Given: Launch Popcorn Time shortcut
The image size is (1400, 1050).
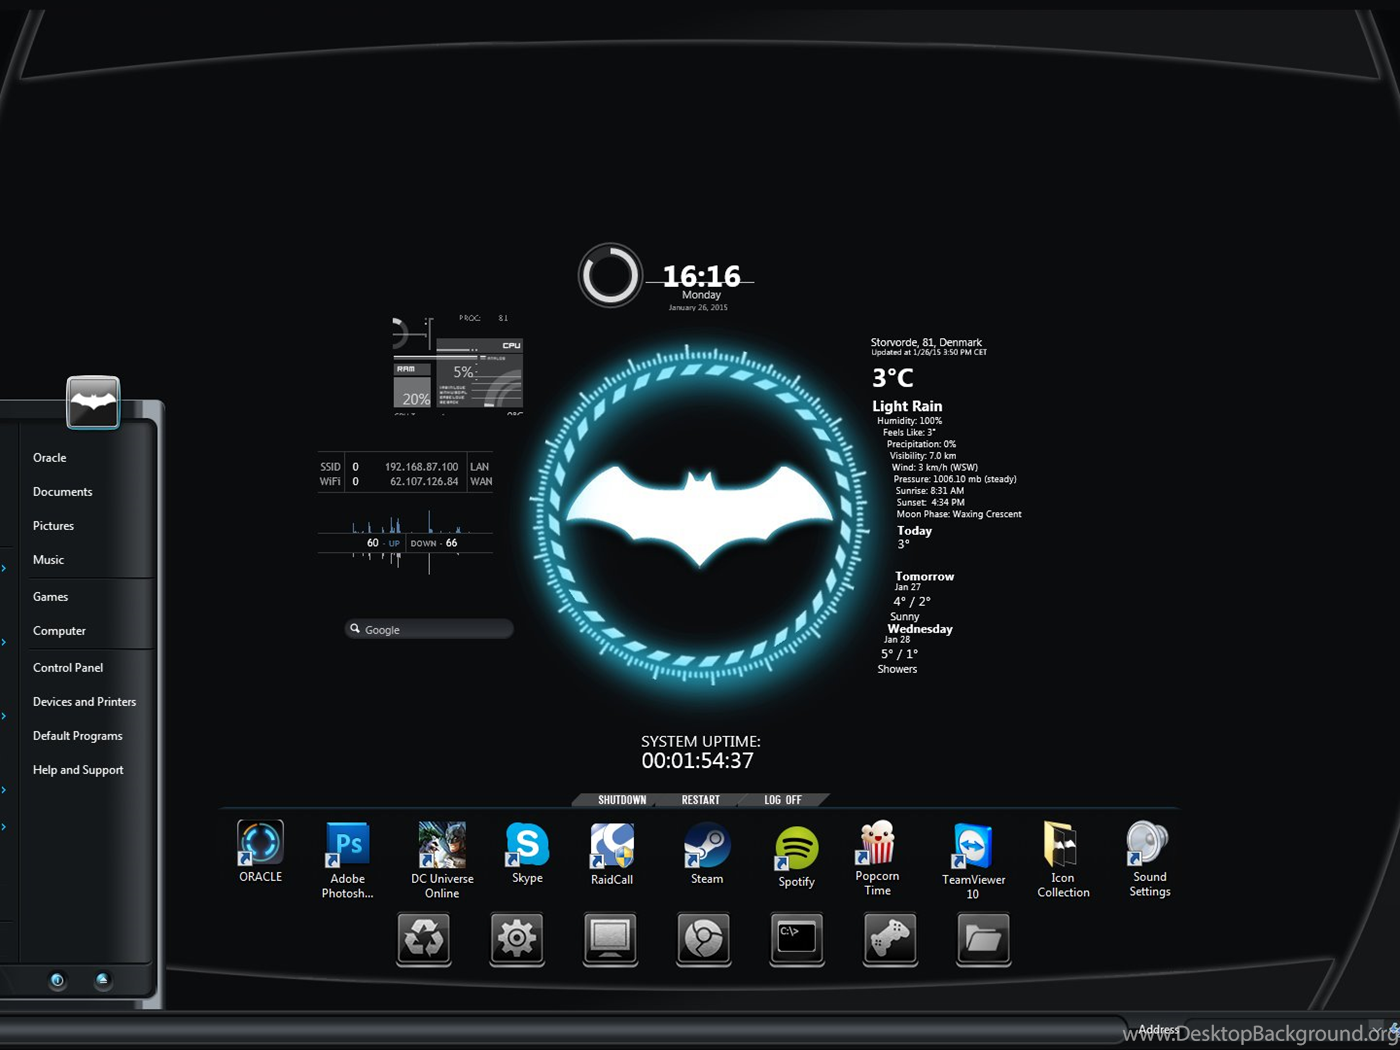Looking at the screenshot, I should [x=877, y=857].
